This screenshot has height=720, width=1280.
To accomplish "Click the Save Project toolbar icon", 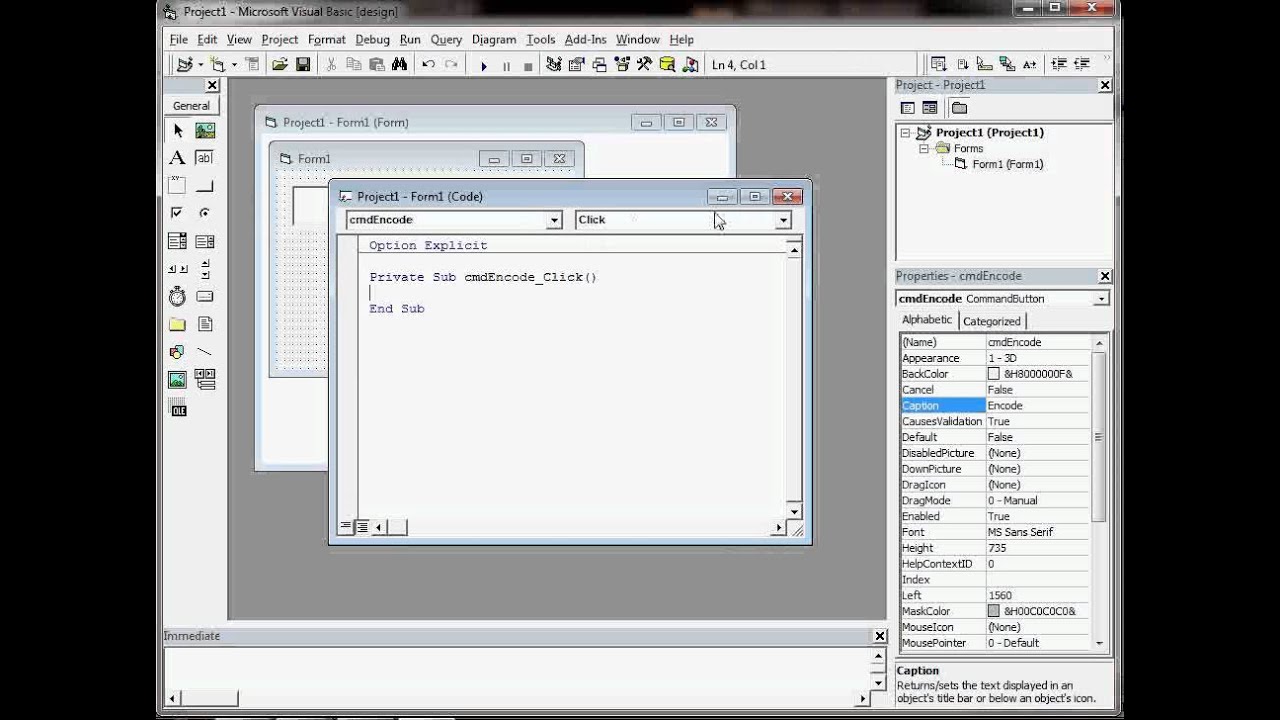I will (302, 65).
